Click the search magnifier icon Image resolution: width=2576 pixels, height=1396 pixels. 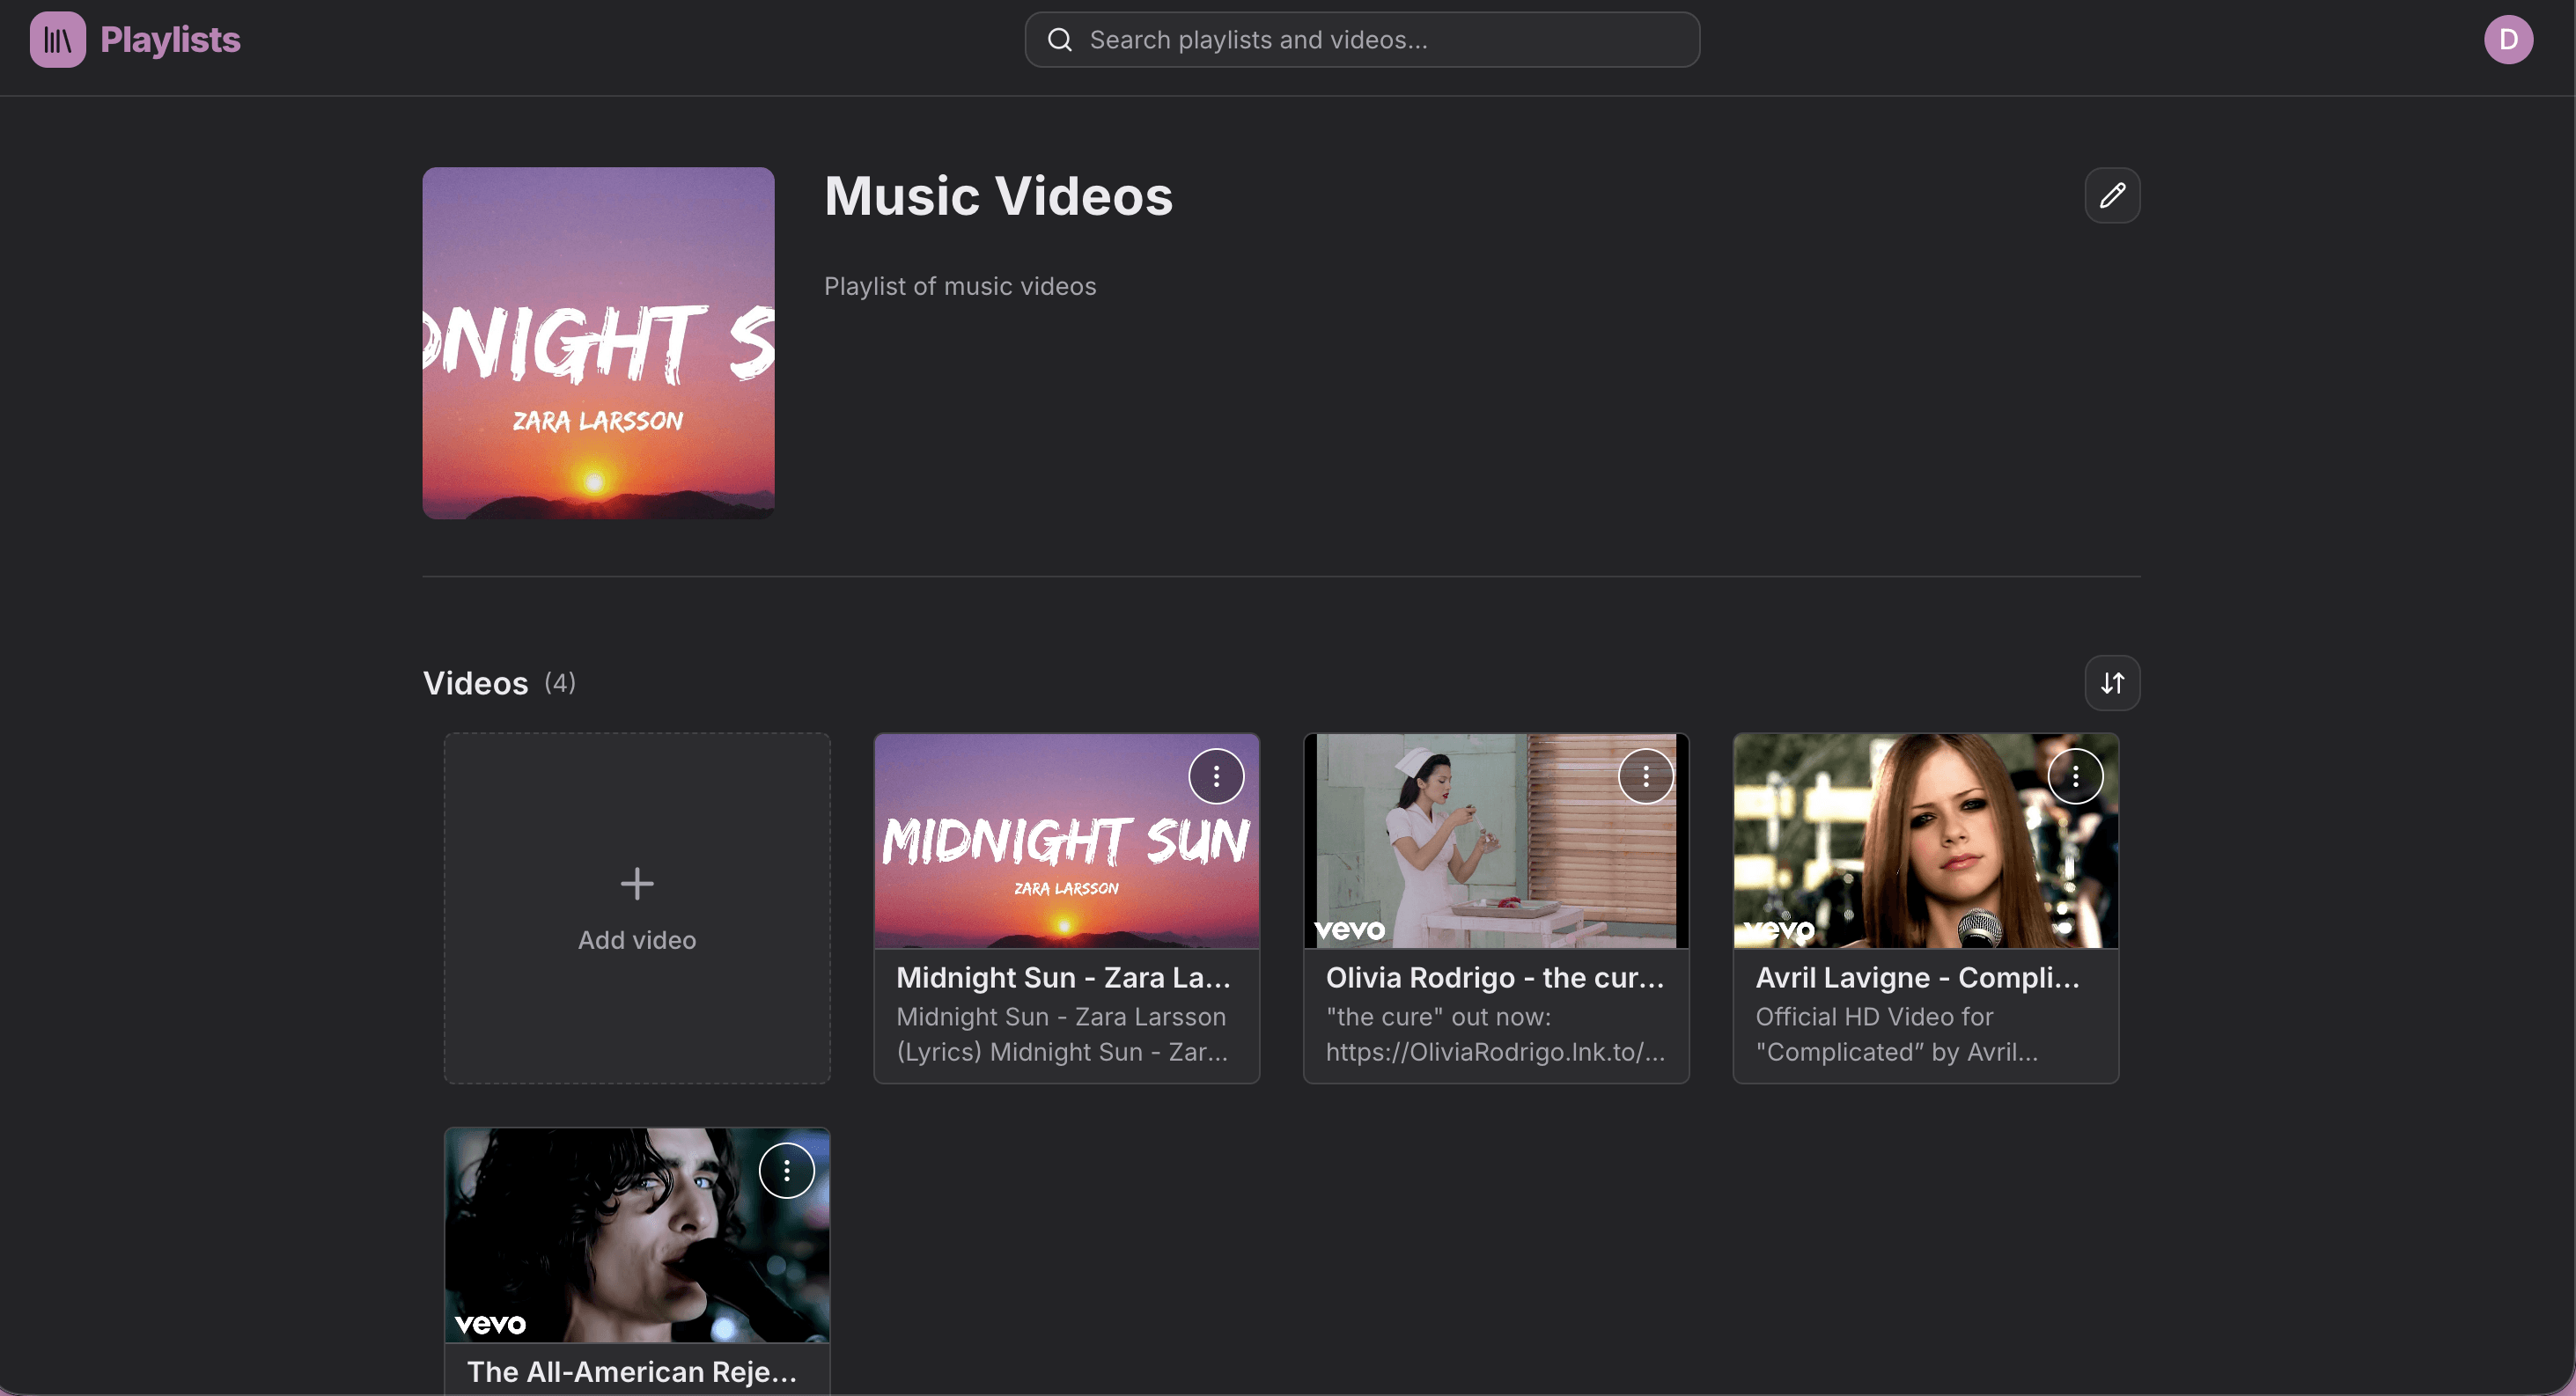[x=1060, y=40]
